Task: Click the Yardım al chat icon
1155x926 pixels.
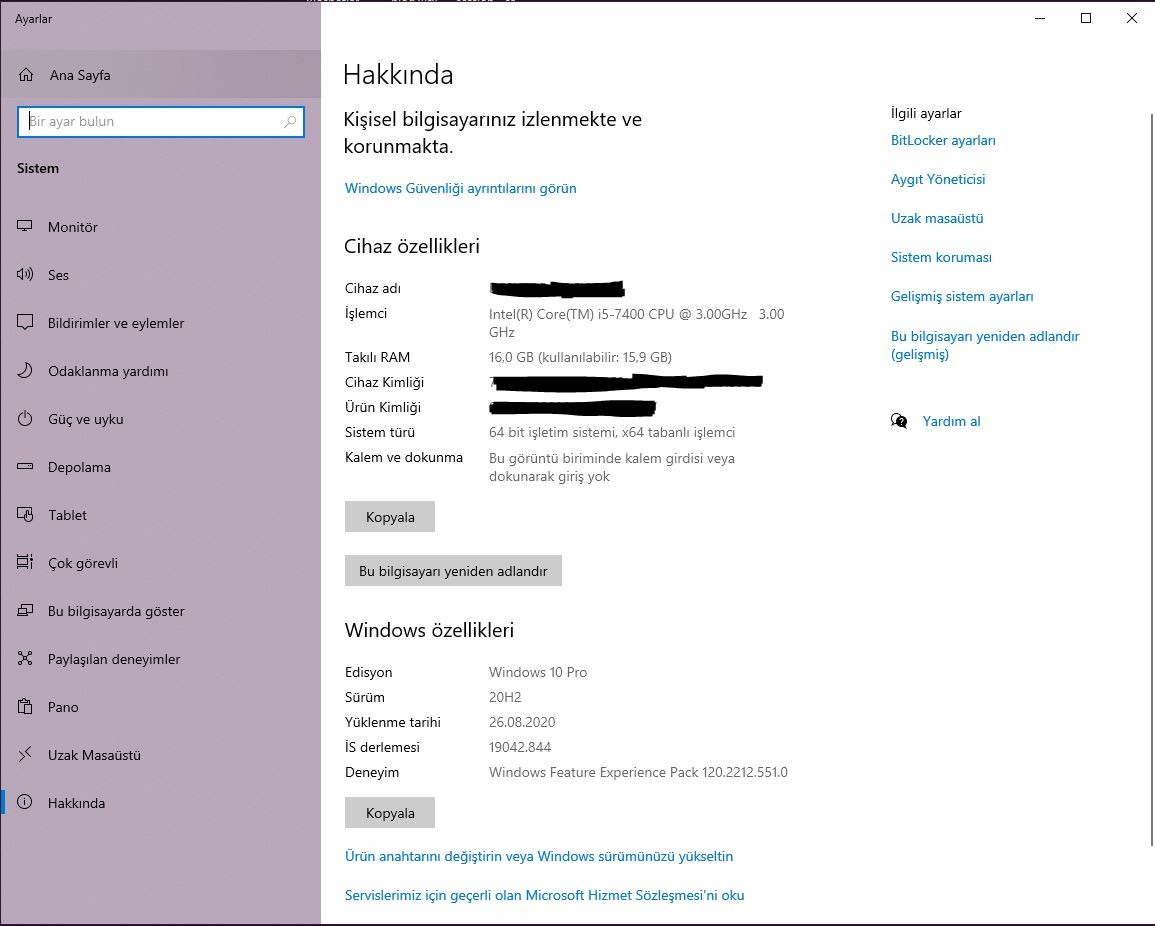Action: coord(899,421)
